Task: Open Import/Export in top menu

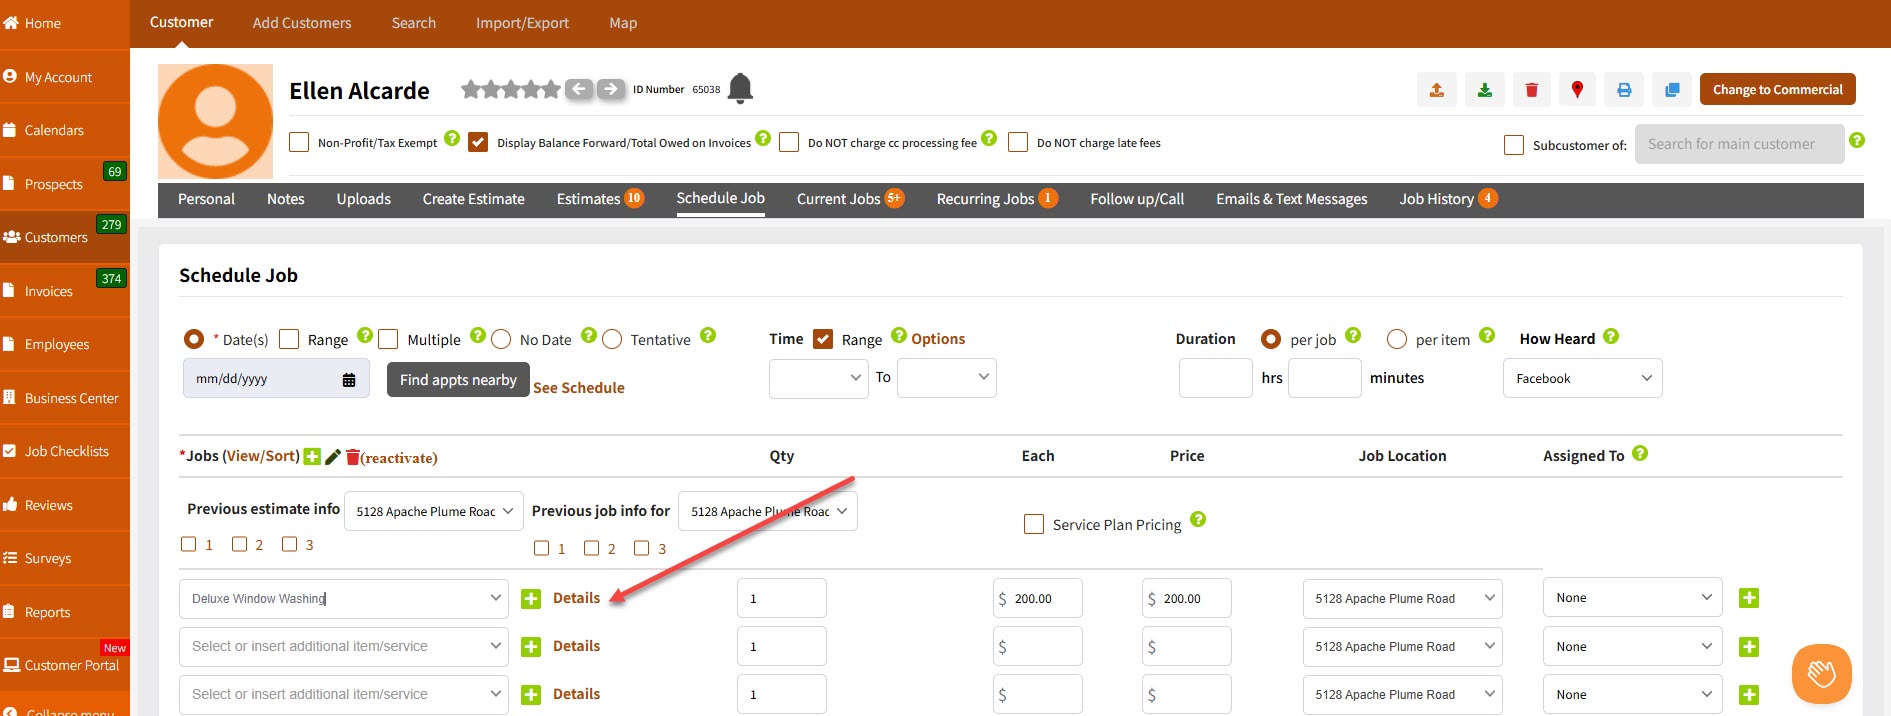Action: tap(522, 23)
